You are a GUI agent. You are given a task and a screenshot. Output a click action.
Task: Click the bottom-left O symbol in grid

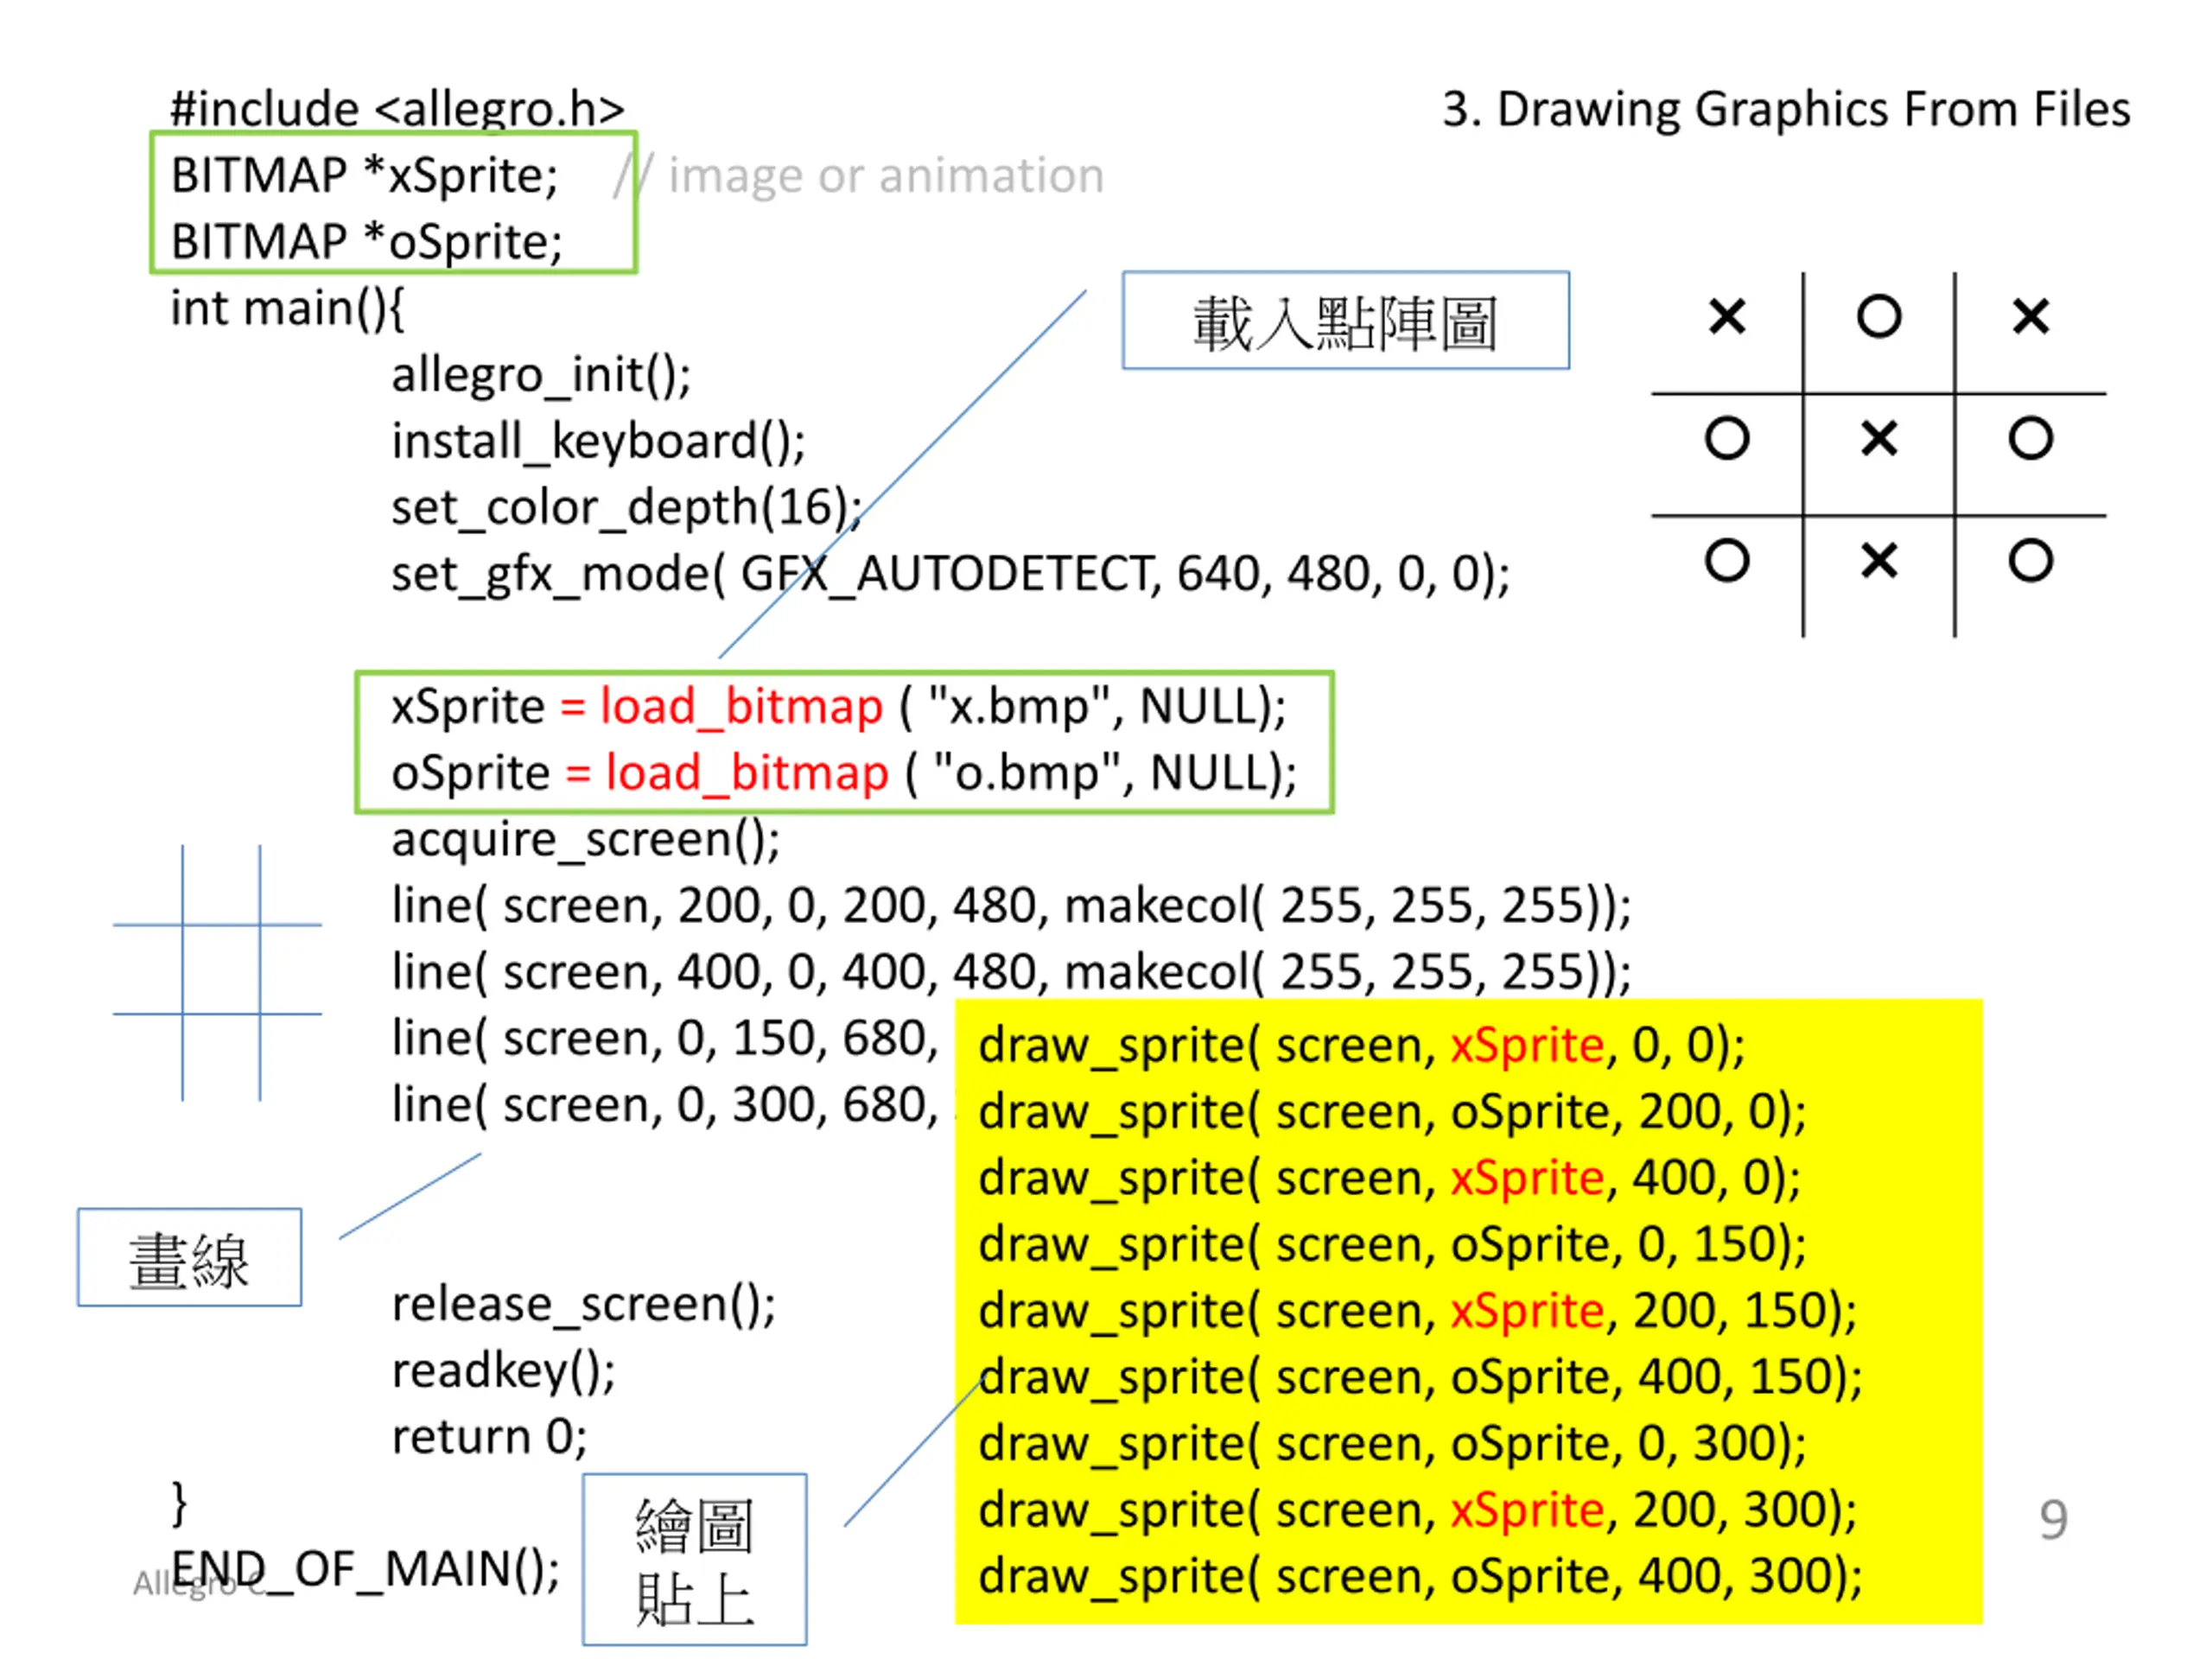pos(1727,560)
